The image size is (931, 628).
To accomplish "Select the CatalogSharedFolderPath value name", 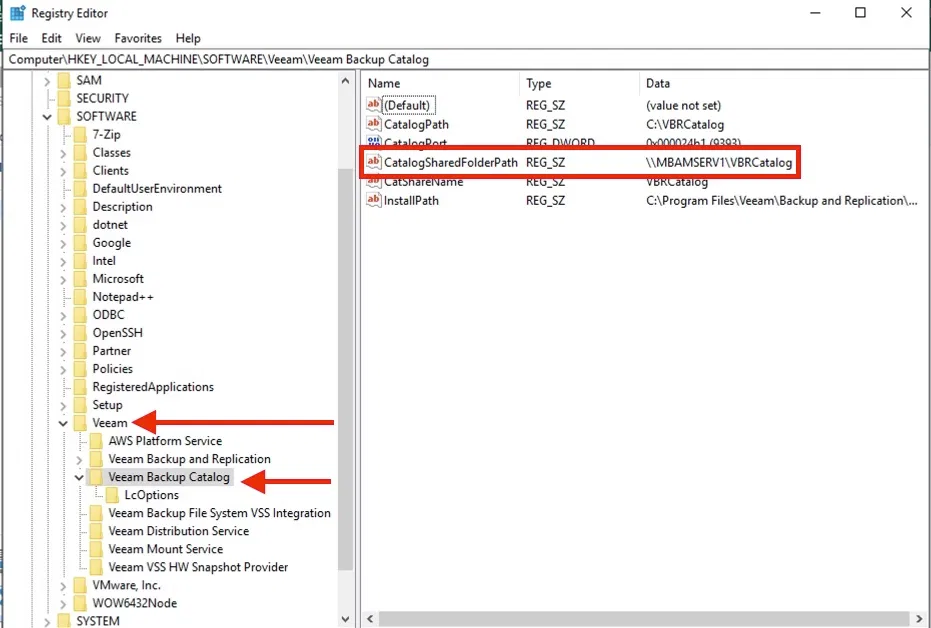I will click(451, 163).
